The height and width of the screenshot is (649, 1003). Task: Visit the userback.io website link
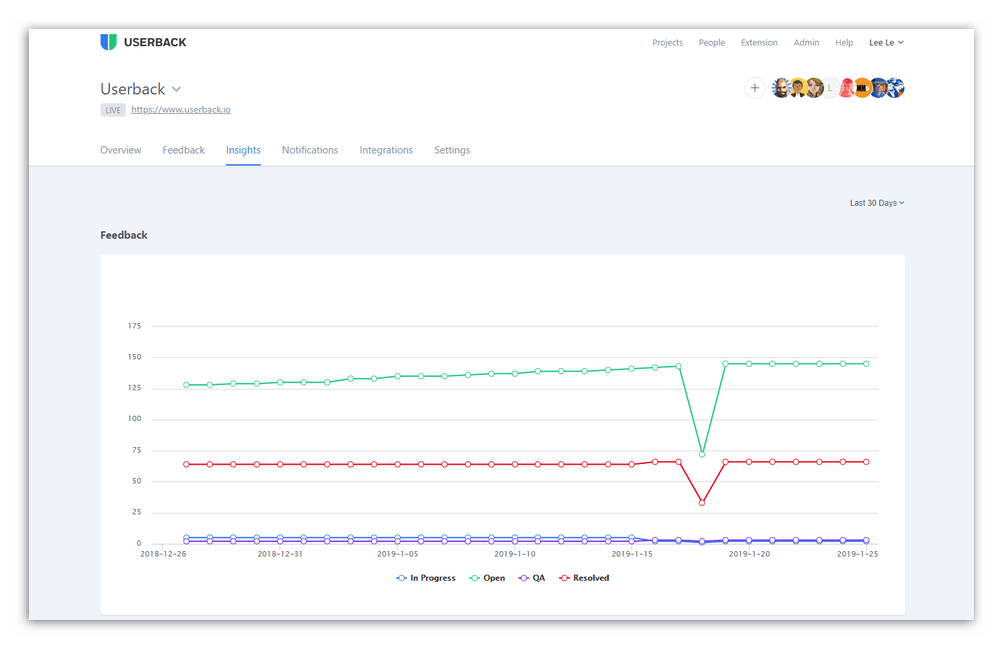[181, 109]
